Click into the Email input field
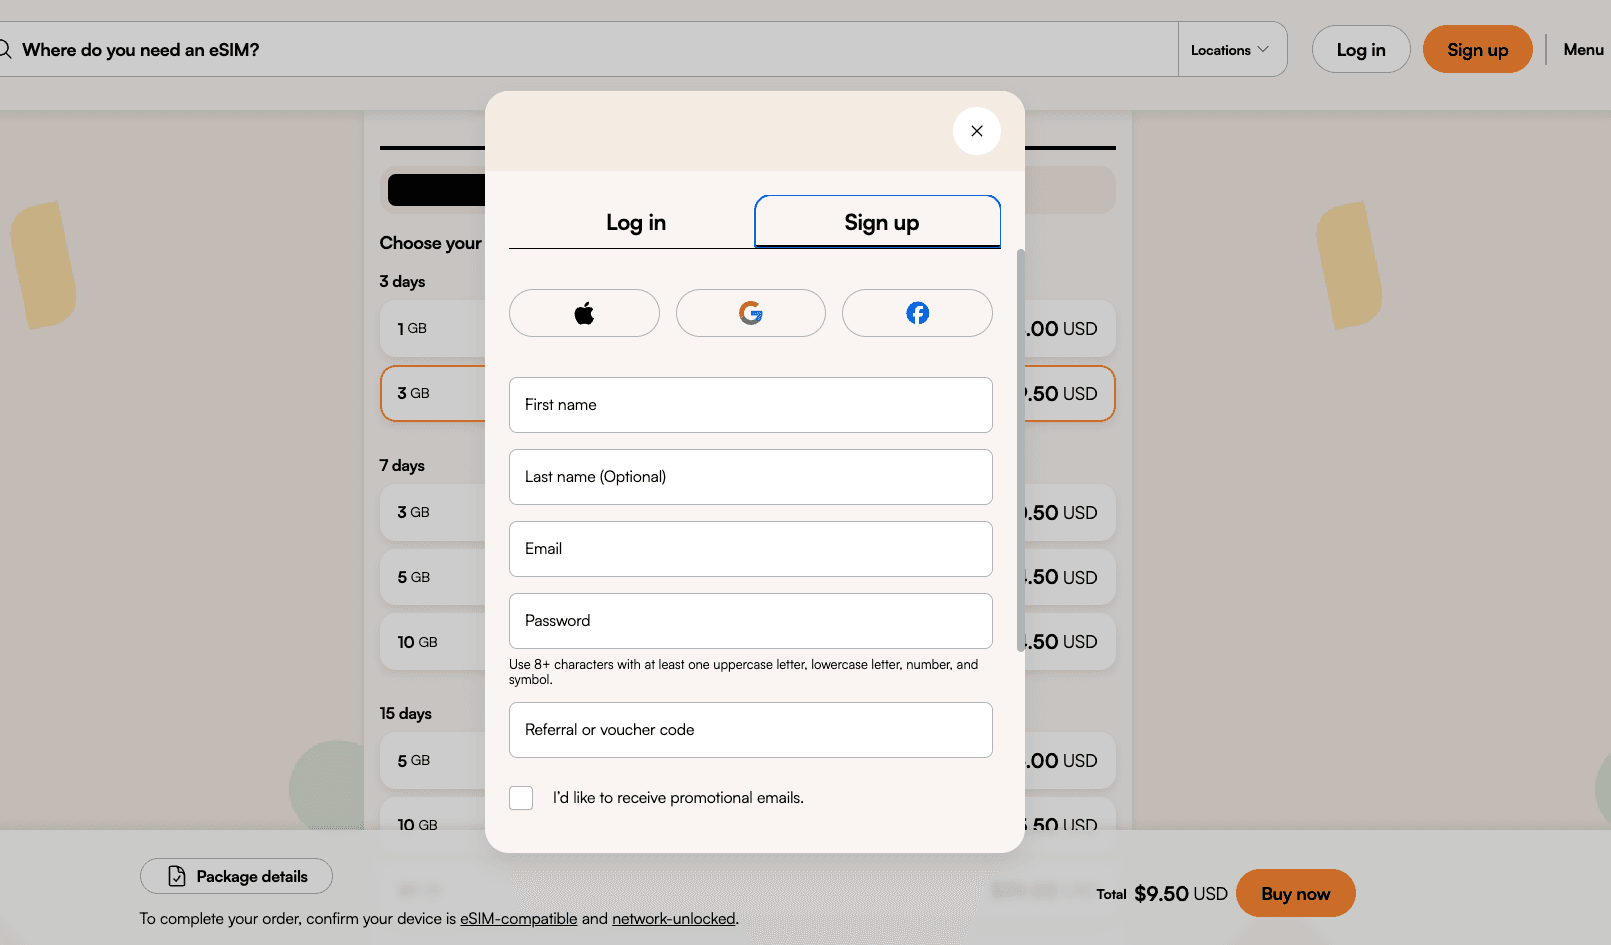The height and width of the screenshot is (945, 1611). [750, 549]
